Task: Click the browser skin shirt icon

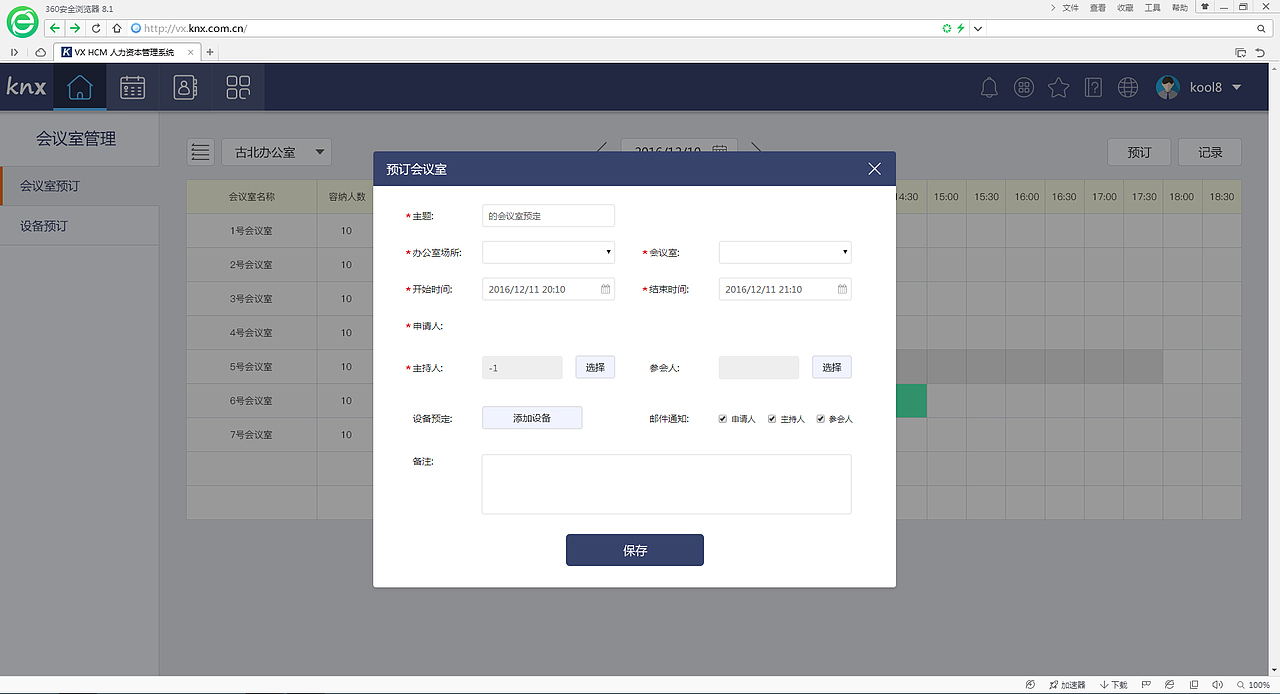Action: (1207, 7)
